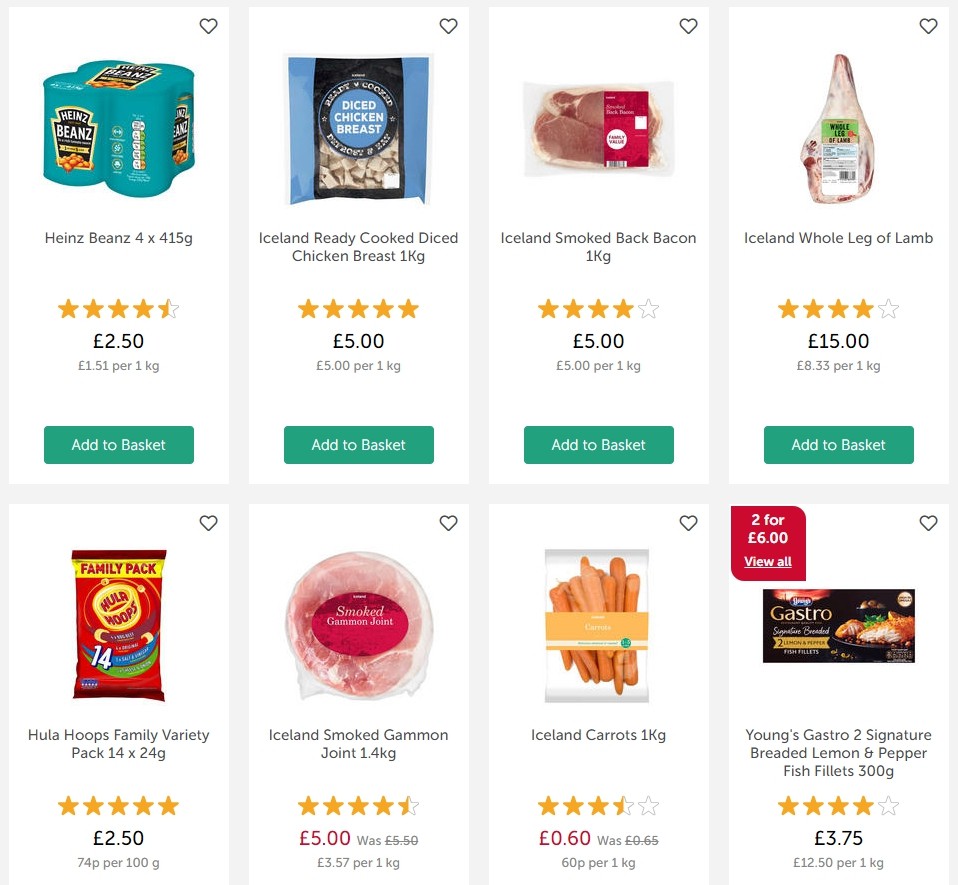Save Iceland Smoked Back Bacon using heart icon
The width and height of the screenshot is (958, 885).
pos(688,26)
